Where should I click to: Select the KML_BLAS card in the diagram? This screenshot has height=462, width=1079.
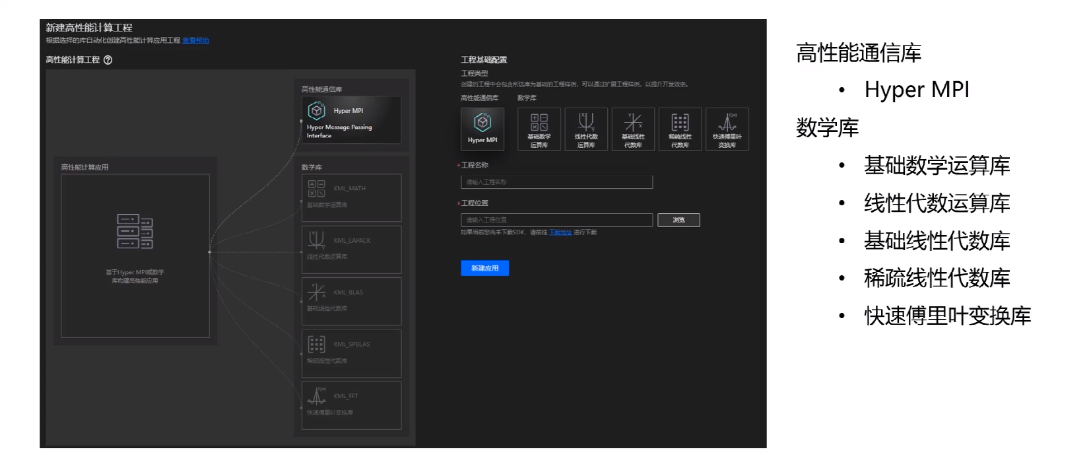(x=351, y=301)
